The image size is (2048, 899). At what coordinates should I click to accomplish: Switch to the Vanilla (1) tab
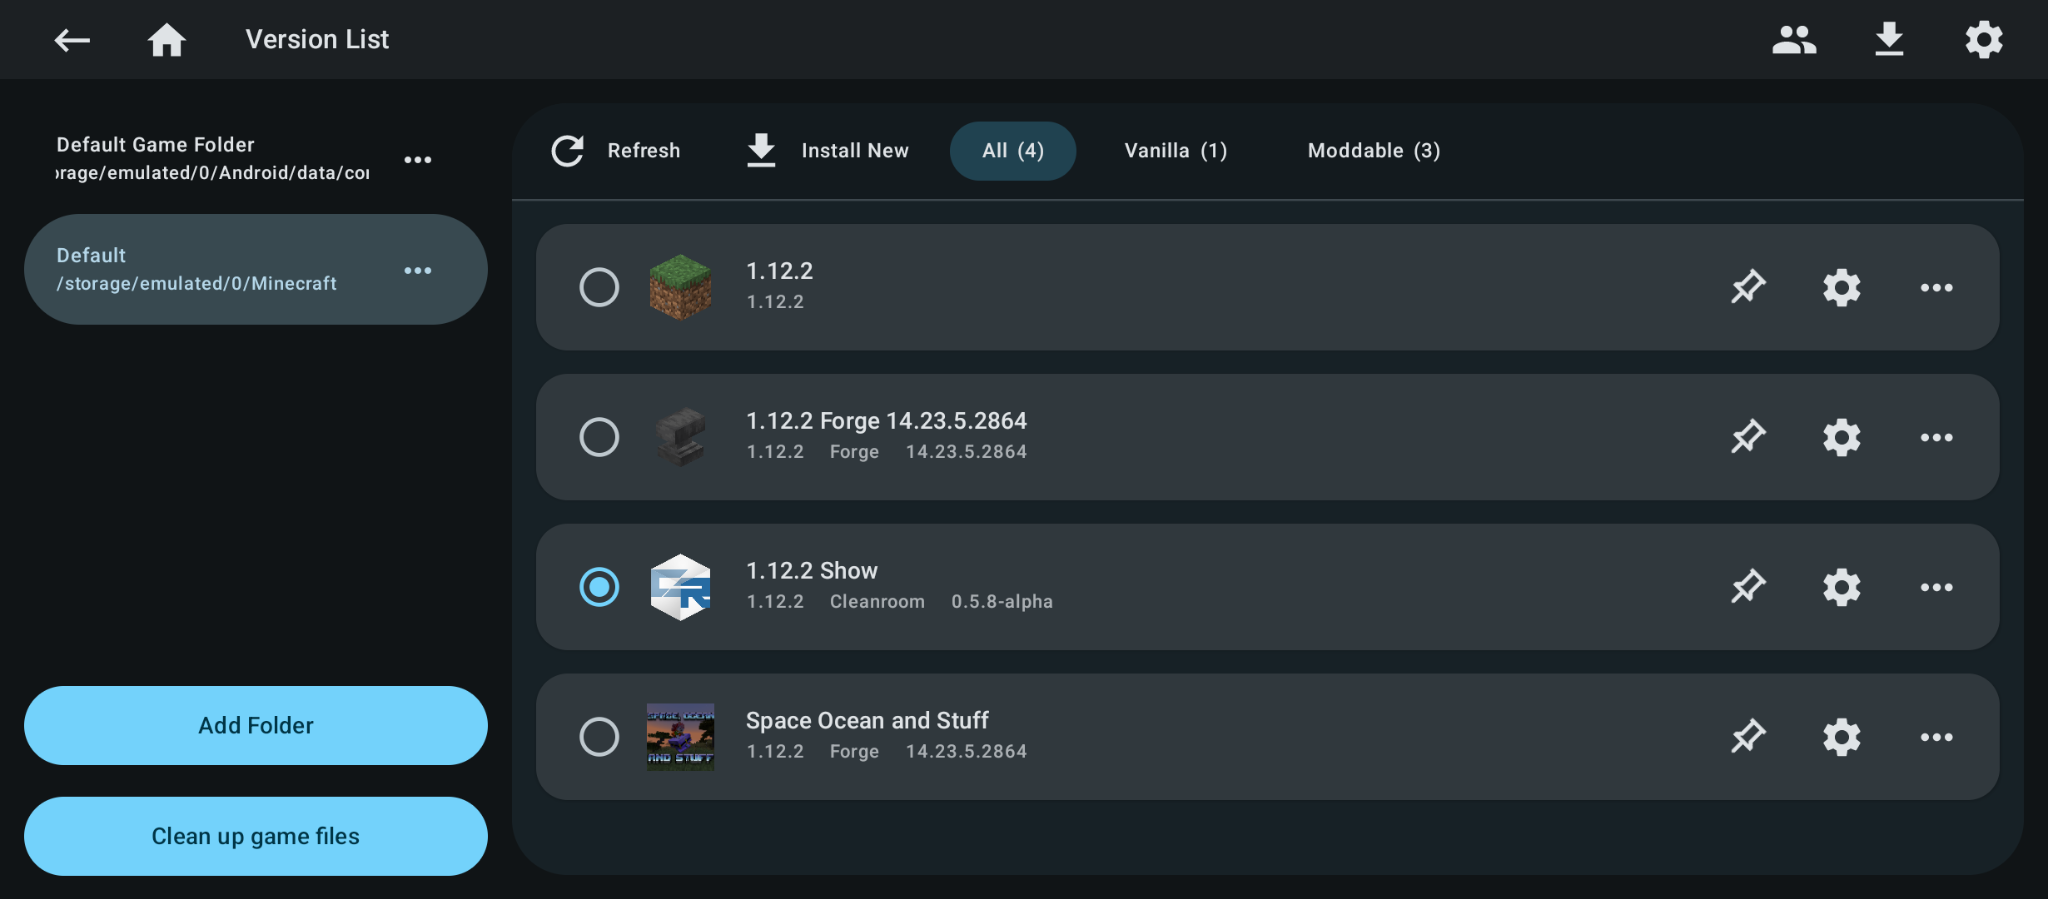point(1176,151)
